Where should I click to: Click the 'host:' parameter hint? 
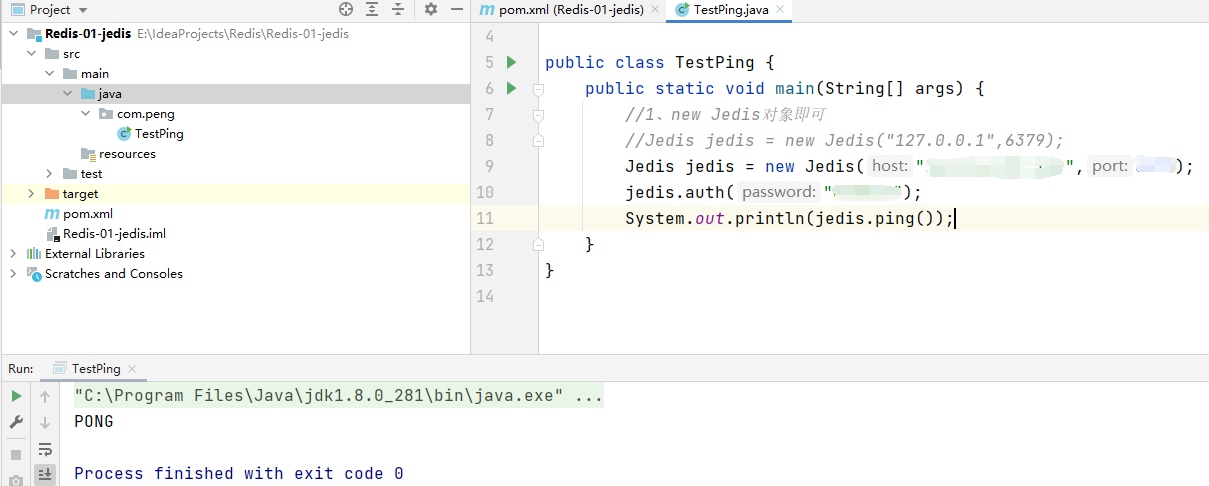(x=889, y=166)
